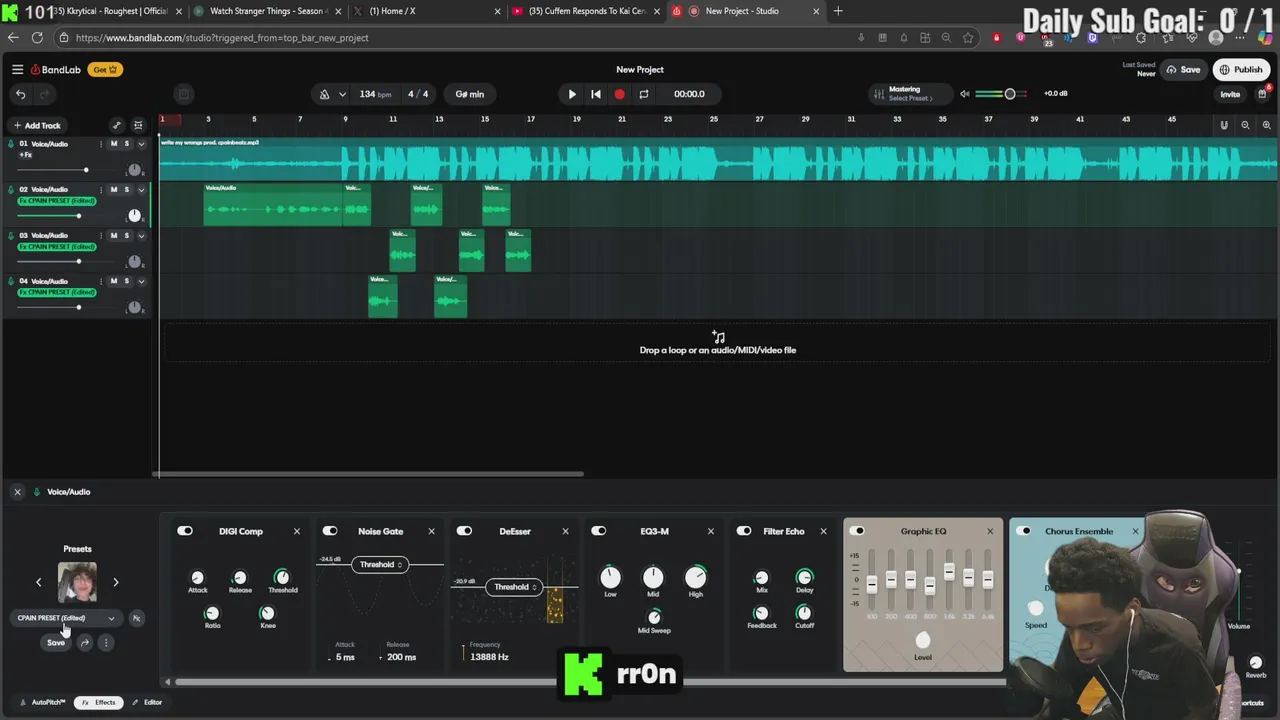The width and height of the screenshot is (1280, 720).
Task: Return playhead to the beginning
Action: pos(596,94)
